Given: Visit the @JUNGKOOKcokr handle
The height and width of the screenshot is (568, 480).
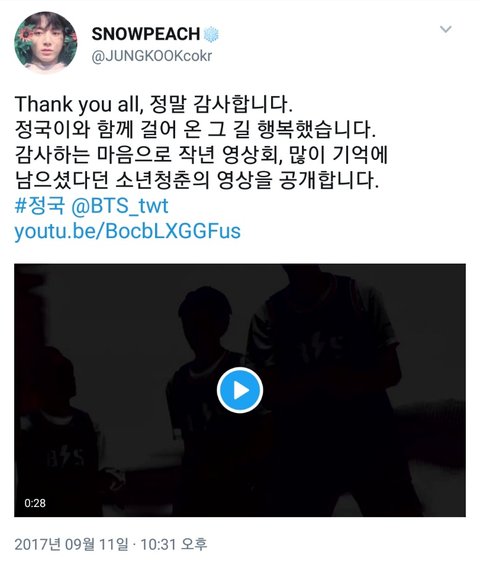Looking at the screenshot, I should pos(151,57).
